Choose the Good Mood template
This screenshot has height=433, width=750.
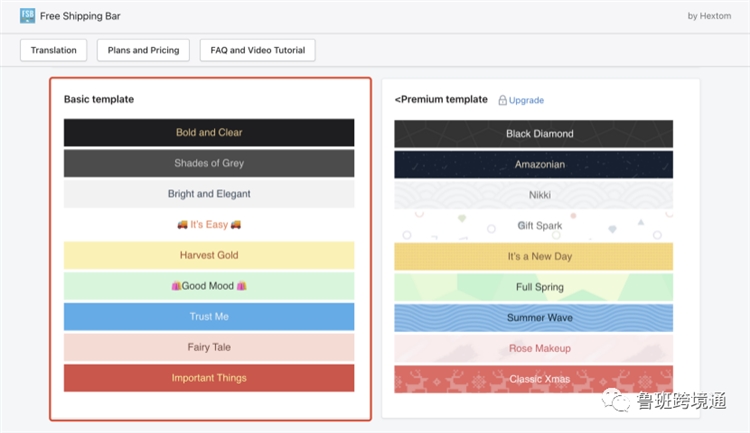pyautogui.click(x=209, y=286)
